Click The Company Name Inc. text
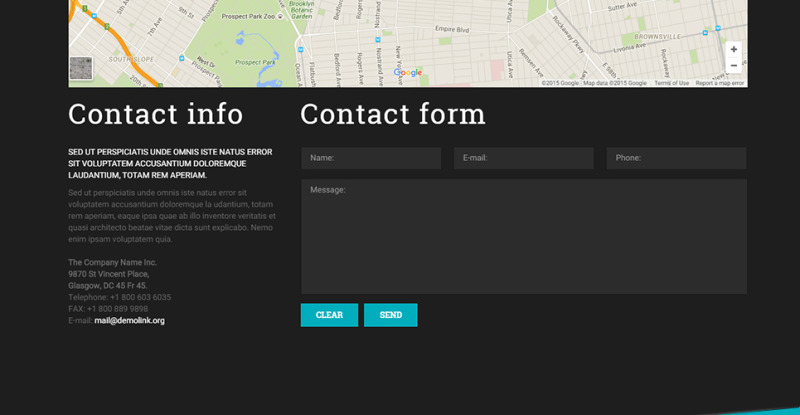The image size is (800, 415). pos(112,262)
